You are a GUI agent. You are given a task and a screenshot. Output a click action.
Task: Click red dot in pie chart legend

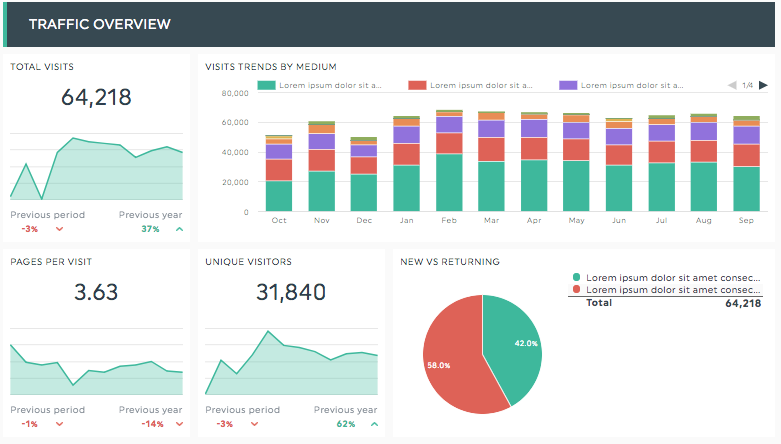point(577,290)
